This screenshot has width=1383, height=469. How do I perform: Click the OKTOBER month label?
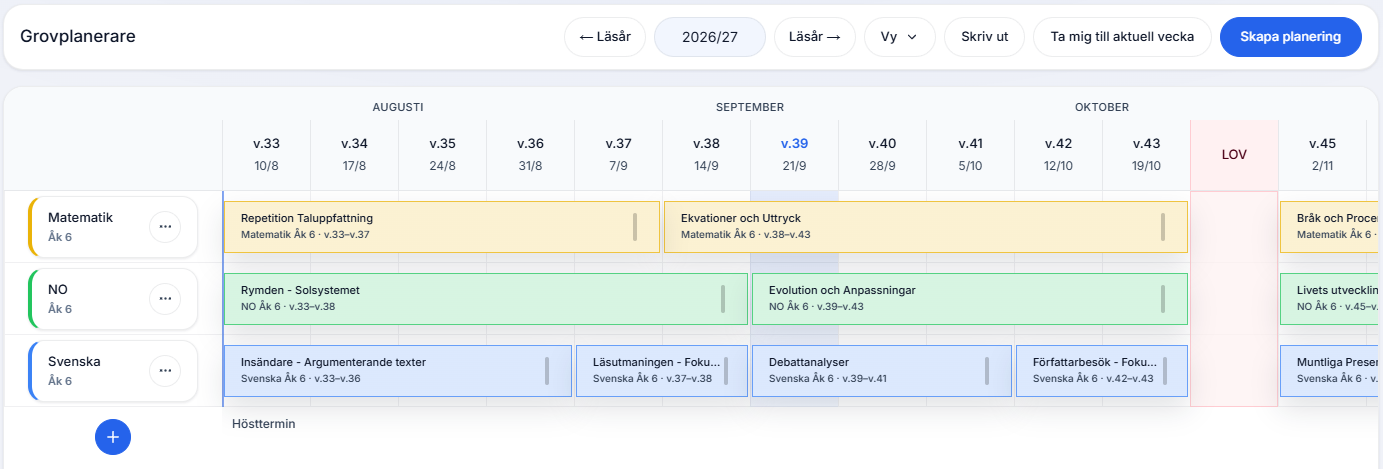click(x=1102, y=107)
